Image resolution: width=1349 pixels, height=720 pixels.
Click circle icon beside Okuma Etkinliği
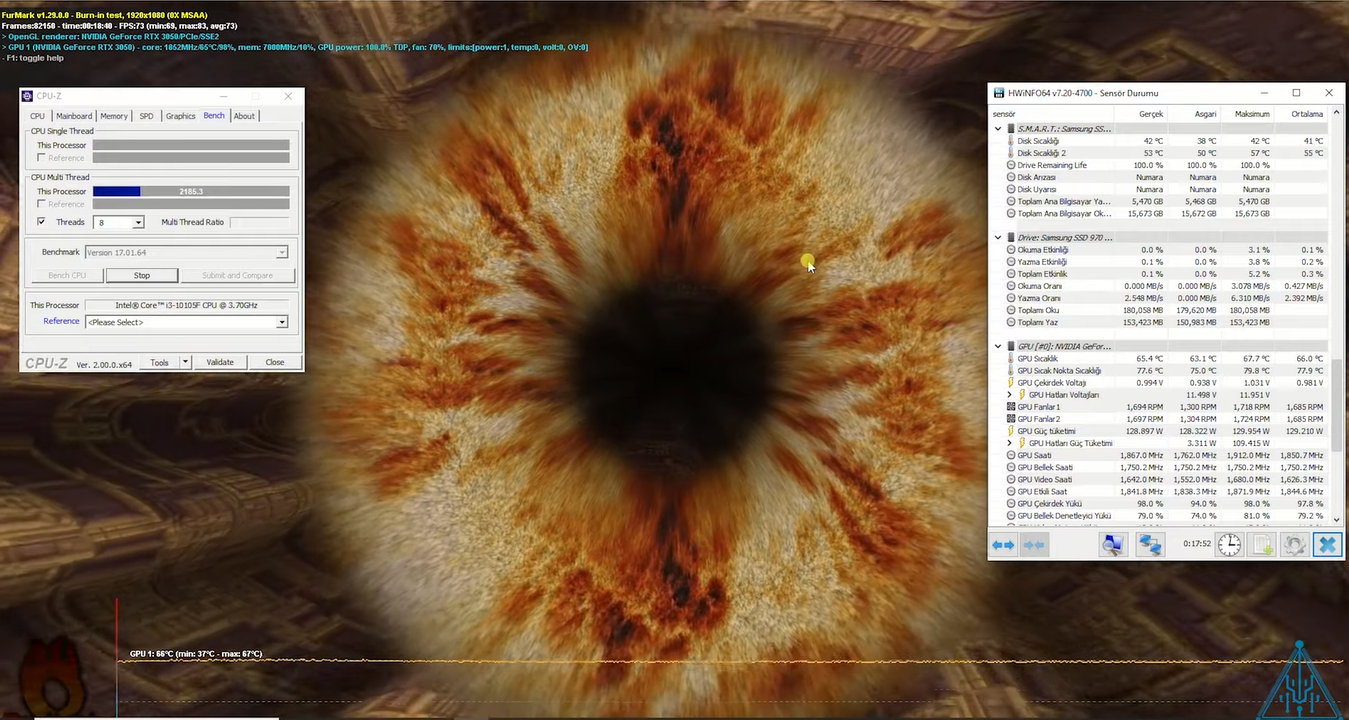[x=1011, y=249]
